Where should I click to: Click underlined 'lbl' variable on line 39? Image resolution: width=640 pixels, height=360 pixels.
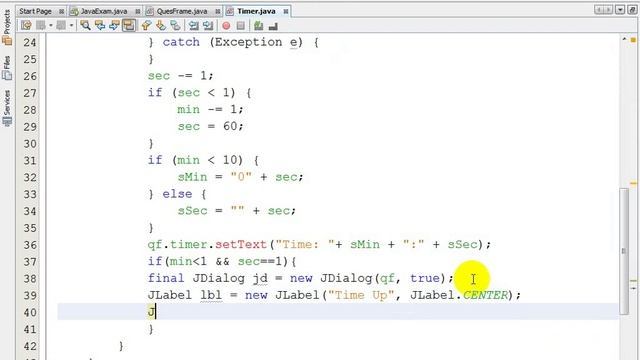[x=211, y=295]
